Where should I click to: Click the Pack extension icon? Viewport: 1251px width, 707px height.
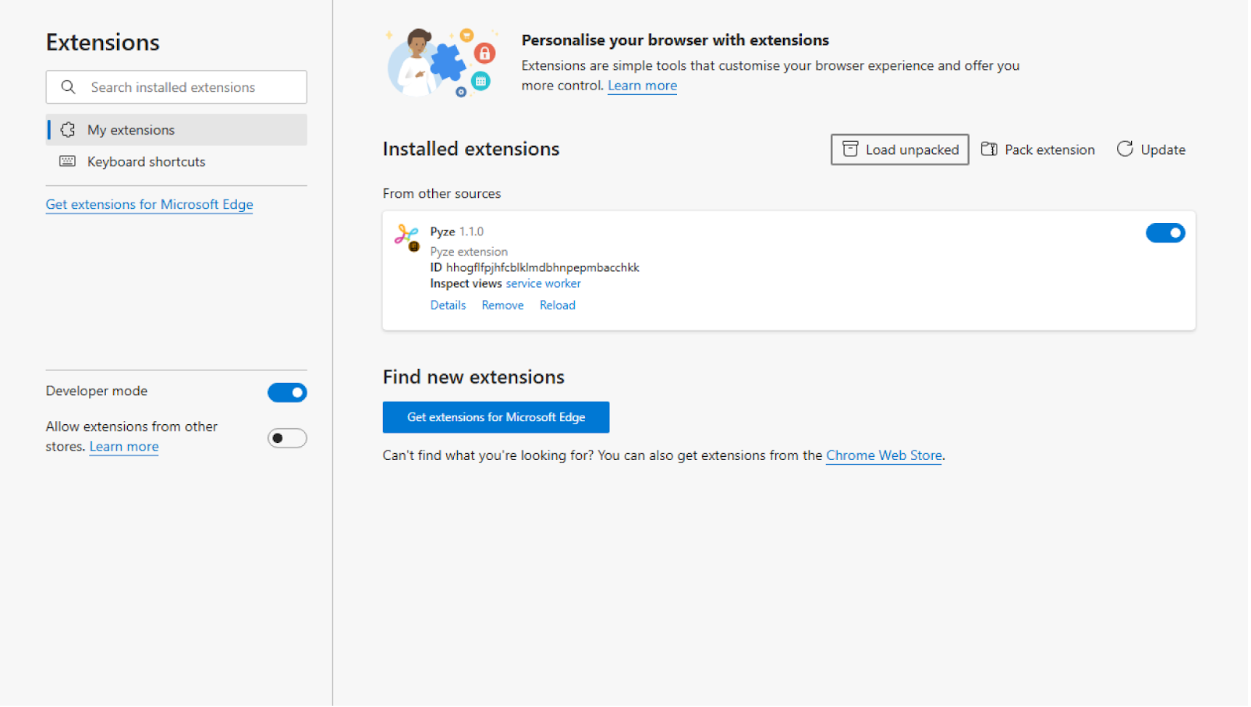tap(990, 149)
